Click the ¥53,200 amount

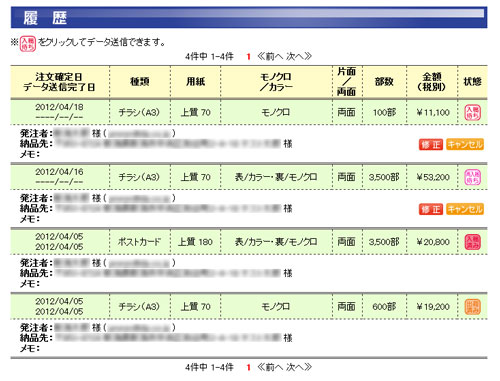(x=433, y=177)
